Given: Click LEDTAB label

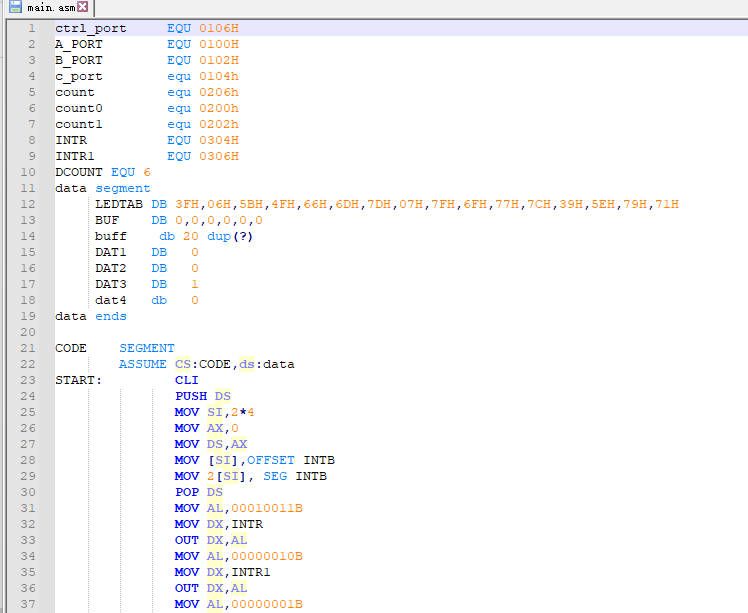Looking at the screenshot, I should coord(119,204).
